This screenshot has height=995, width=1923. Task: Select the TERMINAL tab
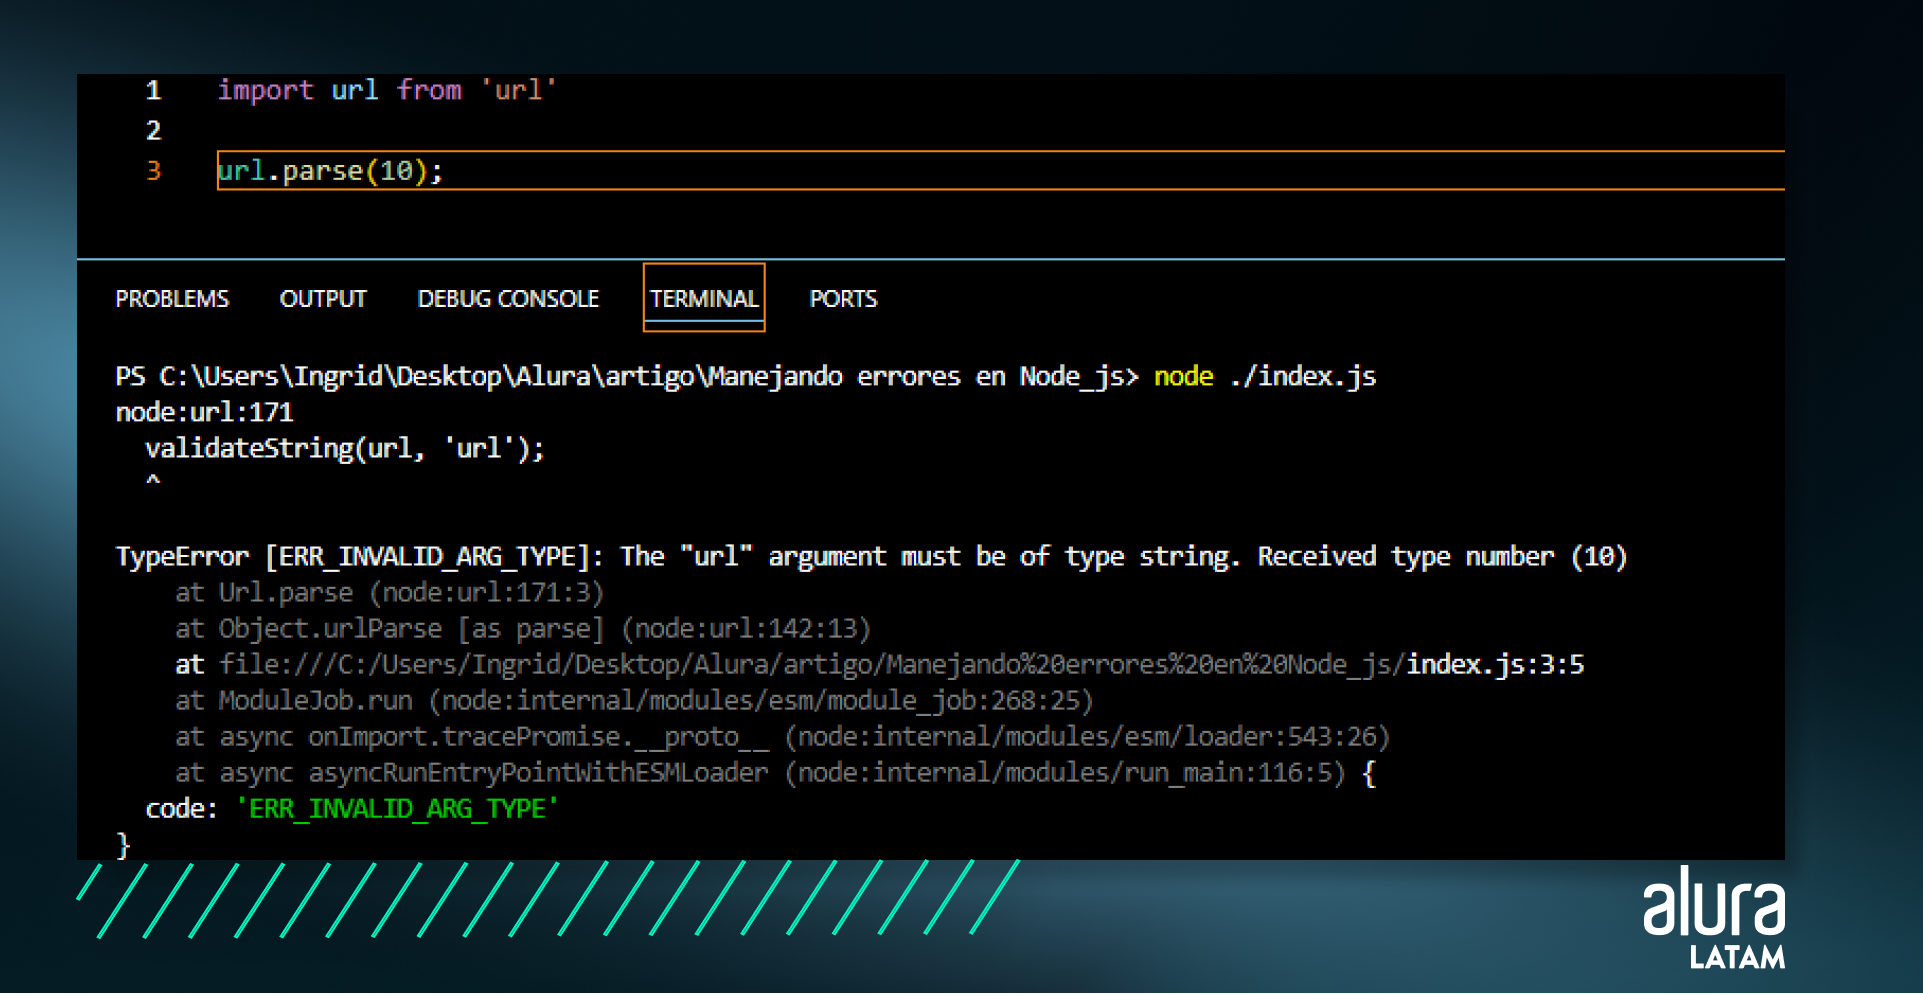[x=704, y=298]
